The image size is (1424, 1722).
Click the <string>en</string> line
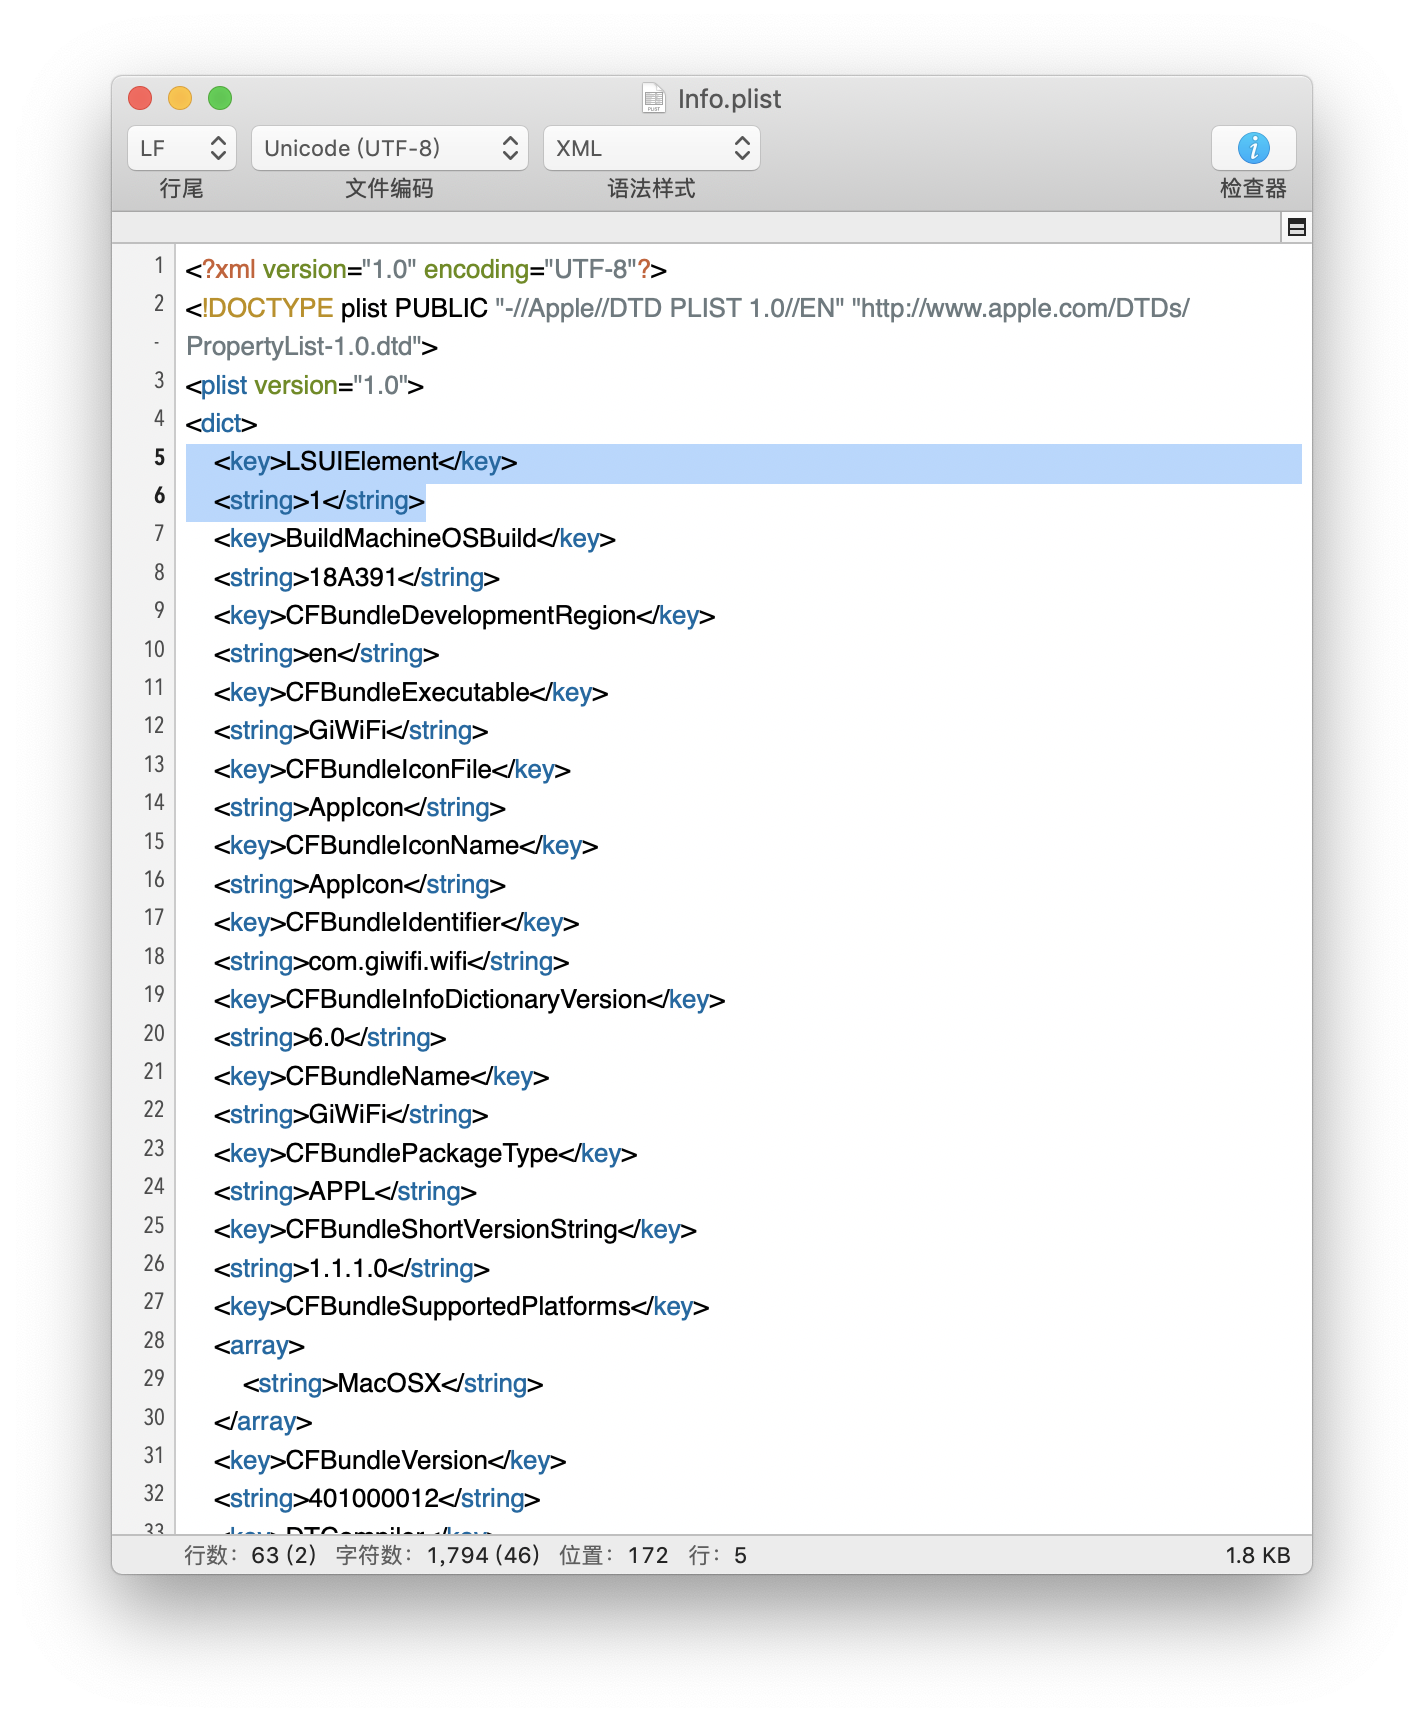point(326,654)
